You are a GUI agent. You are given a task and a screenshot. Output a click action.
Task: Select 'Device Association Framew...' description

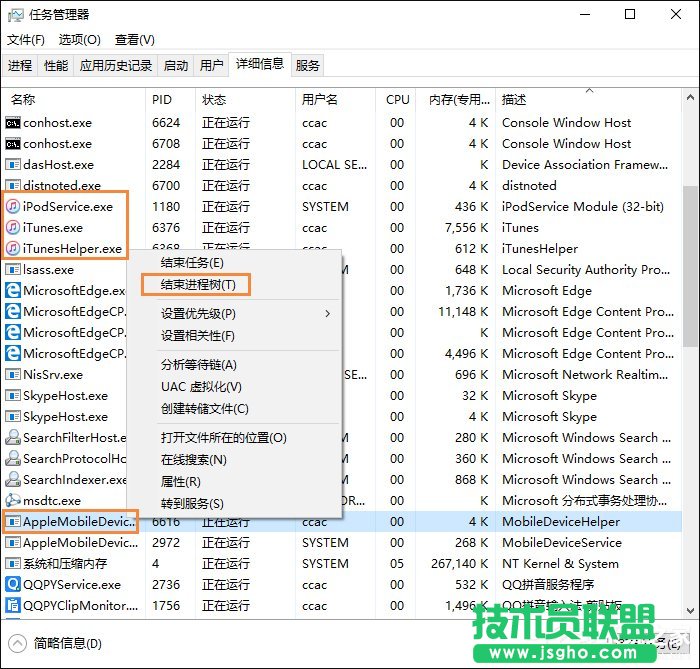pyautogui.click(x=585, y=165)
